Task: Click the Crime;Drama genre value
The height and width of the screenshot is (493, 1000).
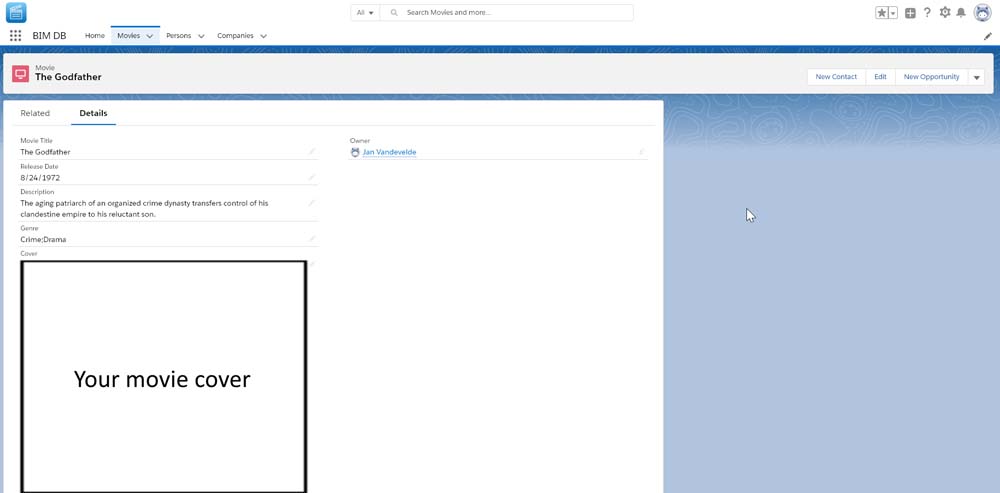Action: pyautogui.click(x=43, y=239)
